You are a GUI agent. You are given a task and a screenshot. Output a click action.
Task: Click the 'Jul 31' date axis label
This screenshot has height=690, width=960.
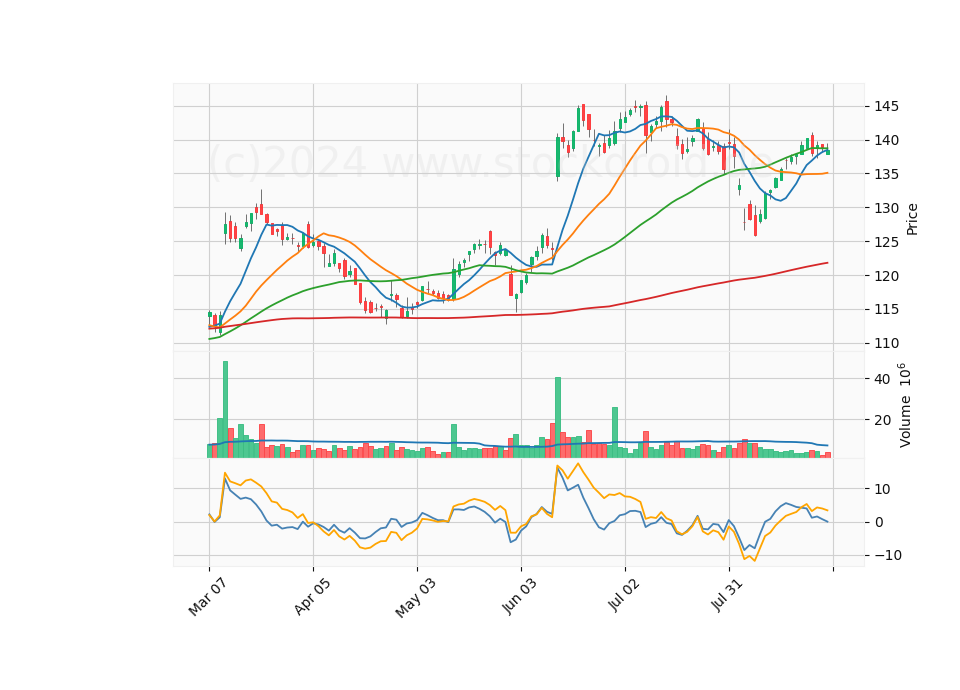tap(727, 595)
